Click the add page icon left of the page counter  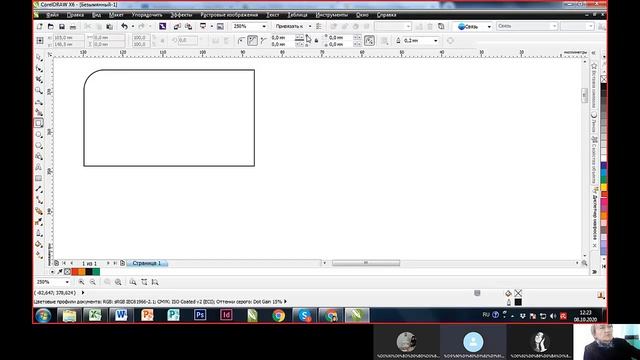(56, 263)
